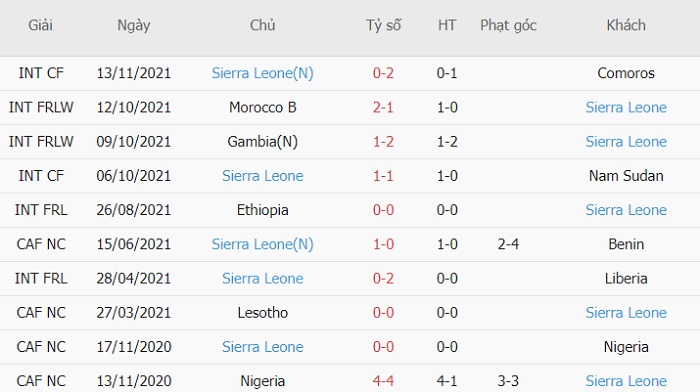Image resolution: width=700 pixels, height=392 pixels.
Task: Click the 4-4 score for Nigeria match
Action: 383,381
